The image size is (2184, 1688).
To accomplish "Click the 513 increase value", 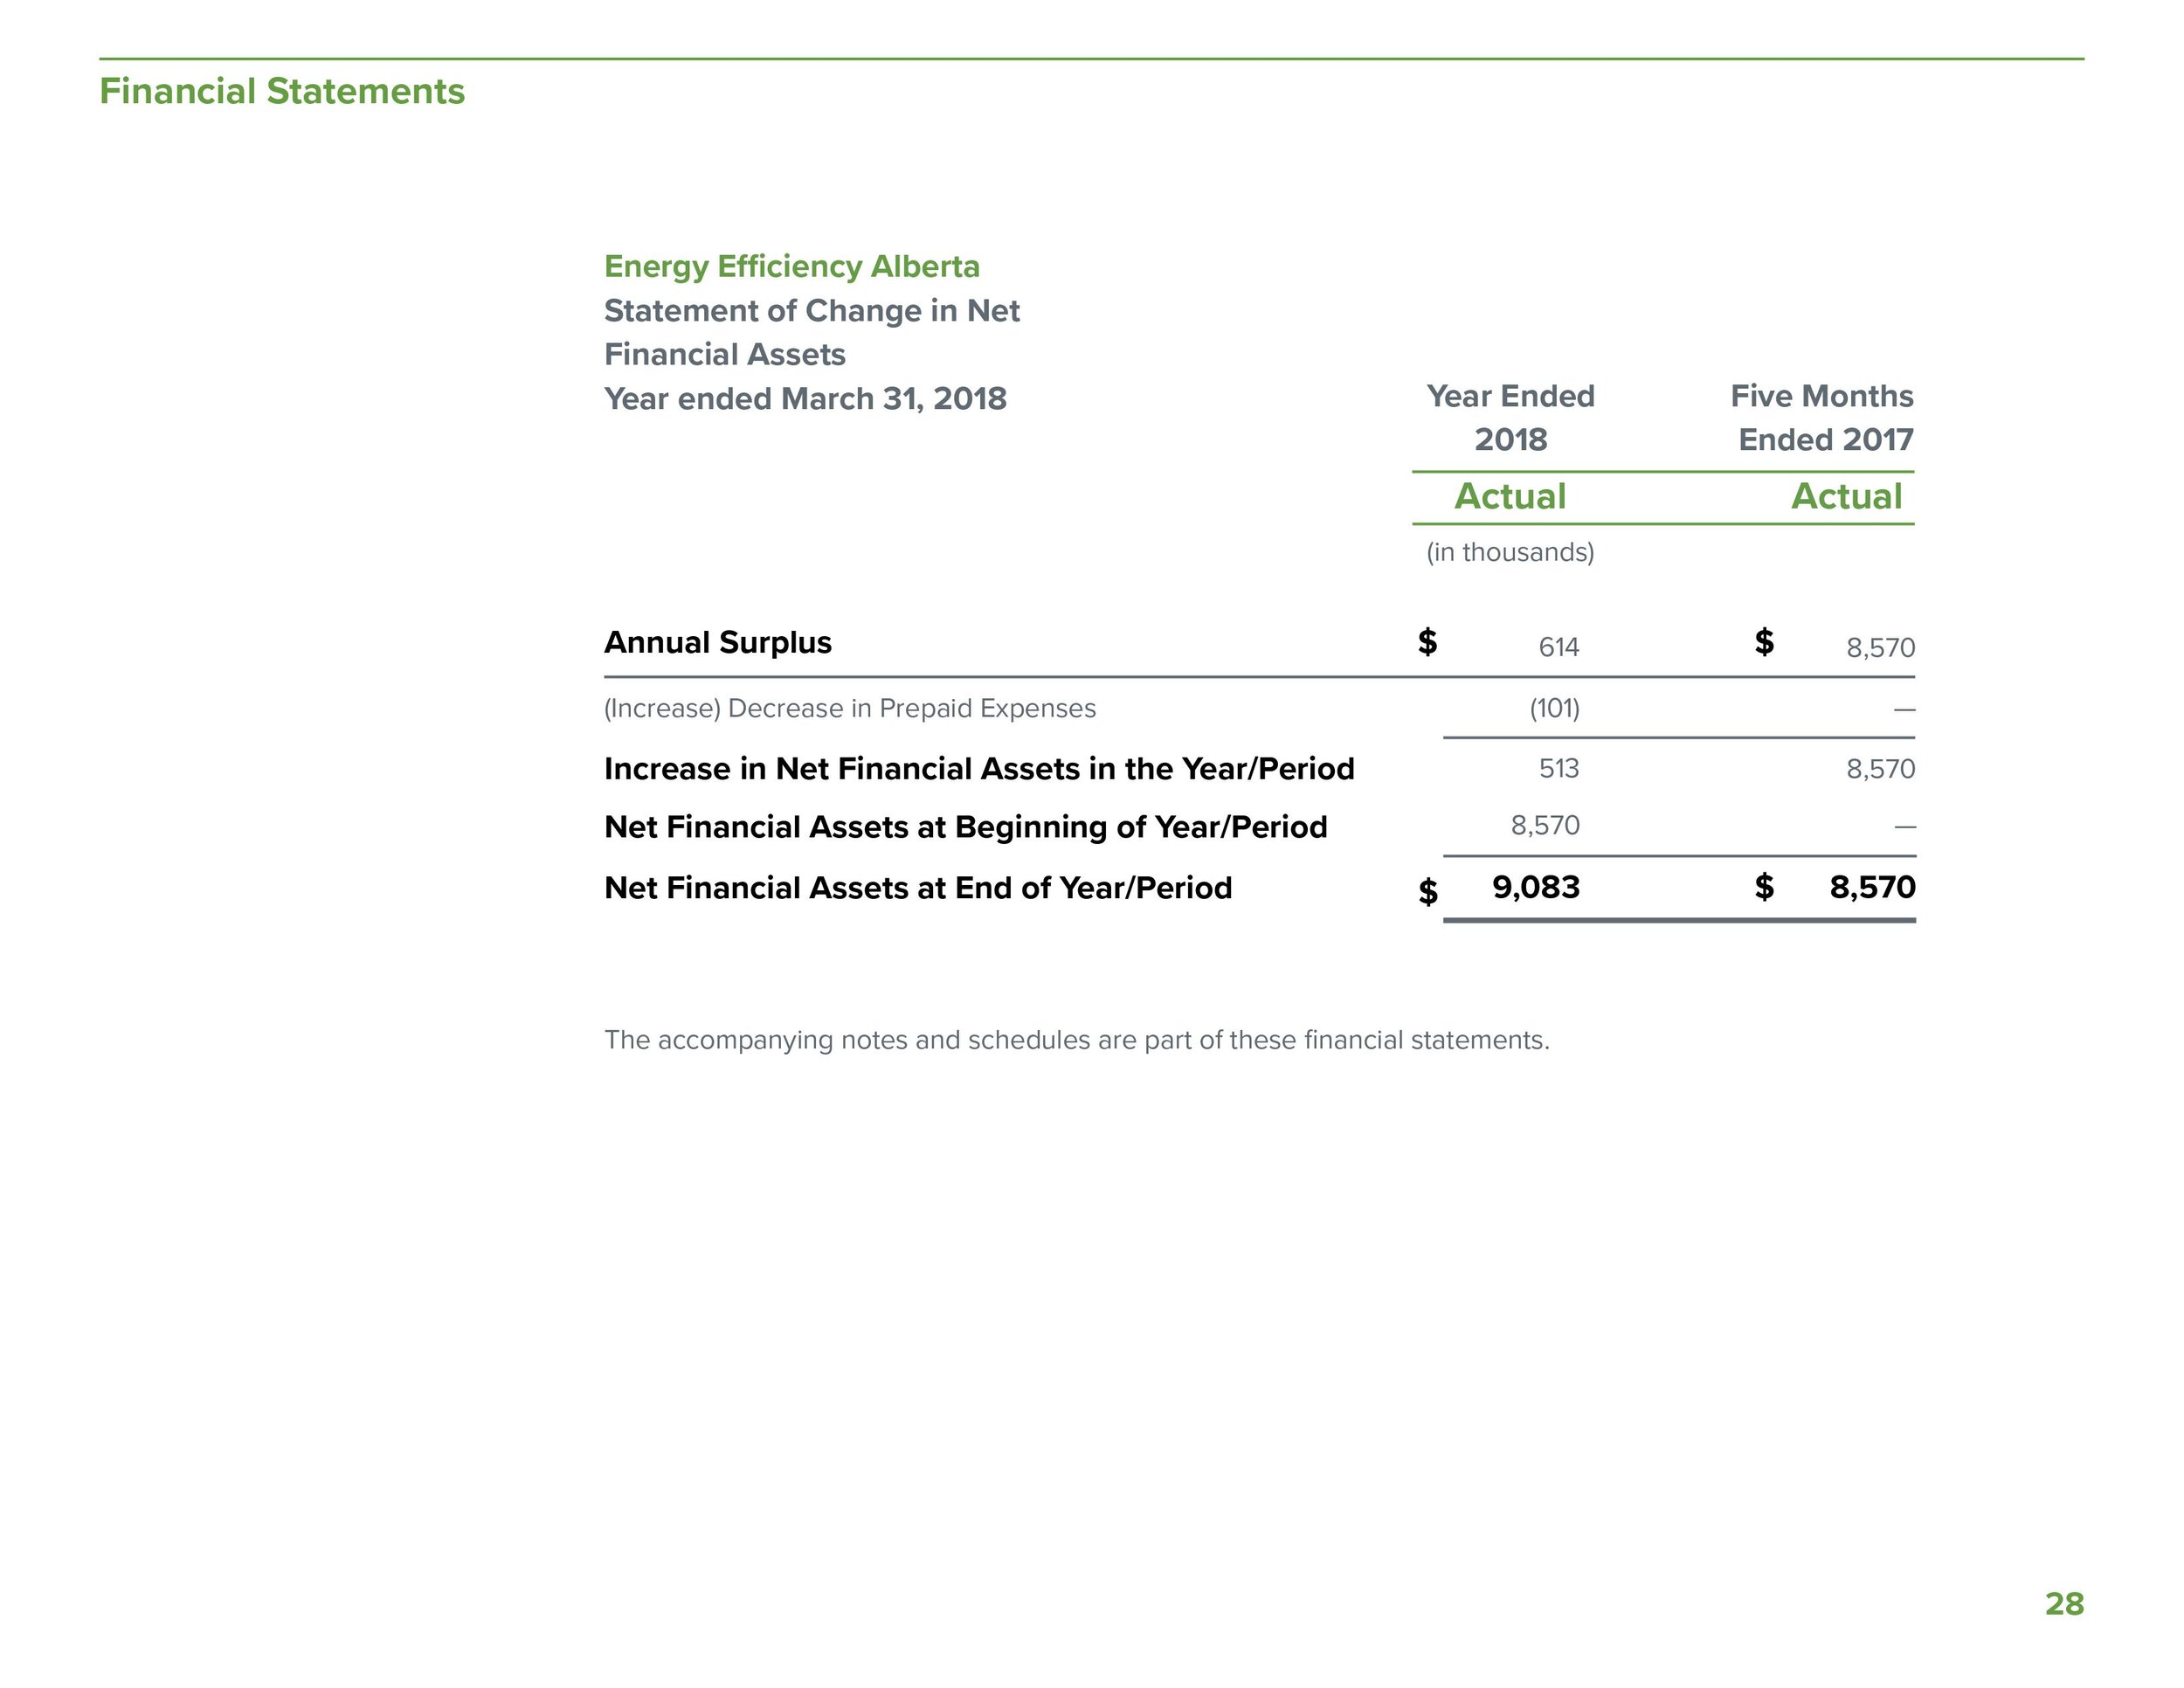I will pos(1559,769).
